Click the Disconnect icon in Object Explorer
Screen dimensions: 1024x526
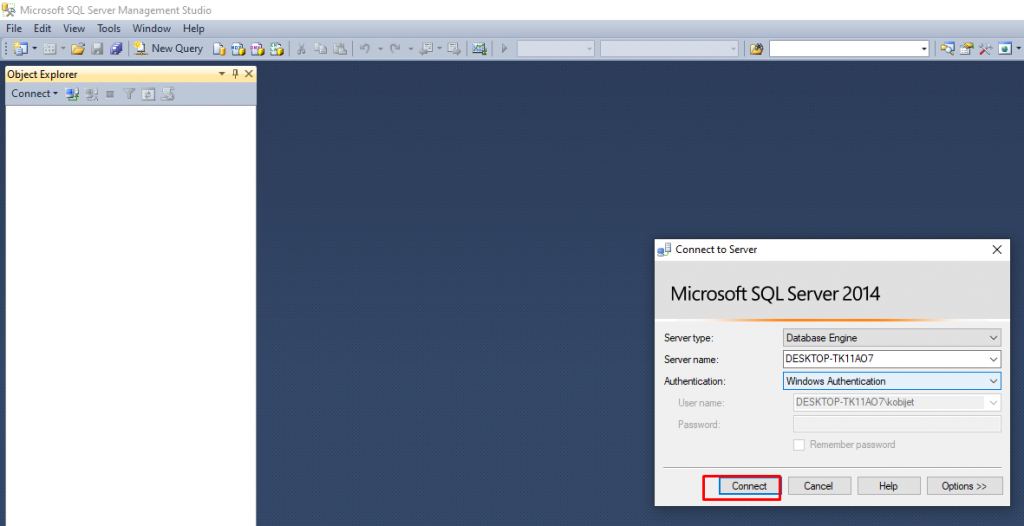91,94
